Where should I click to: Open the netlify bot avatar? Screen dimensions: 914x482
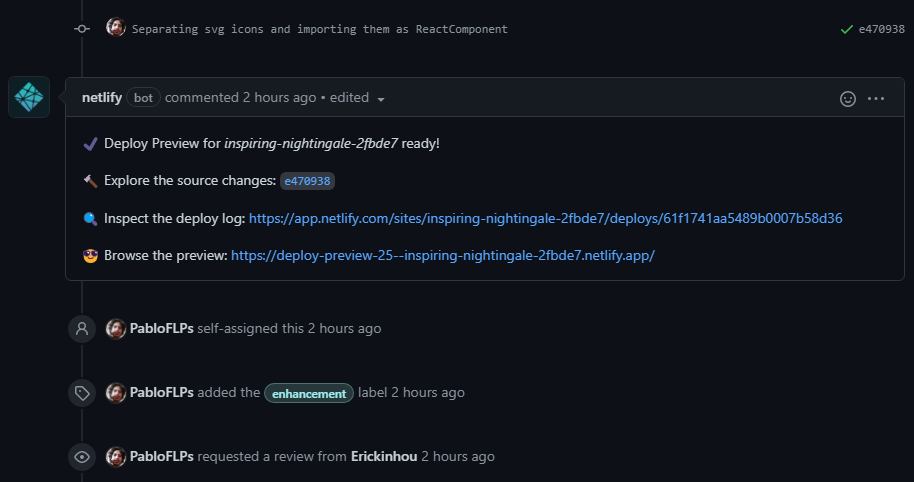[x=29, y=97]
